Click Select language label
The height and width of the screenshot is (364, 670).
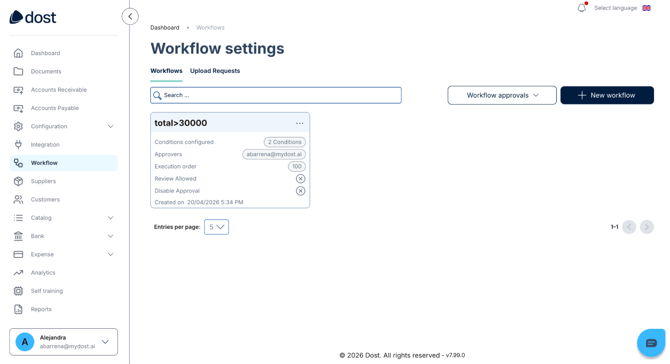(615, 8)
